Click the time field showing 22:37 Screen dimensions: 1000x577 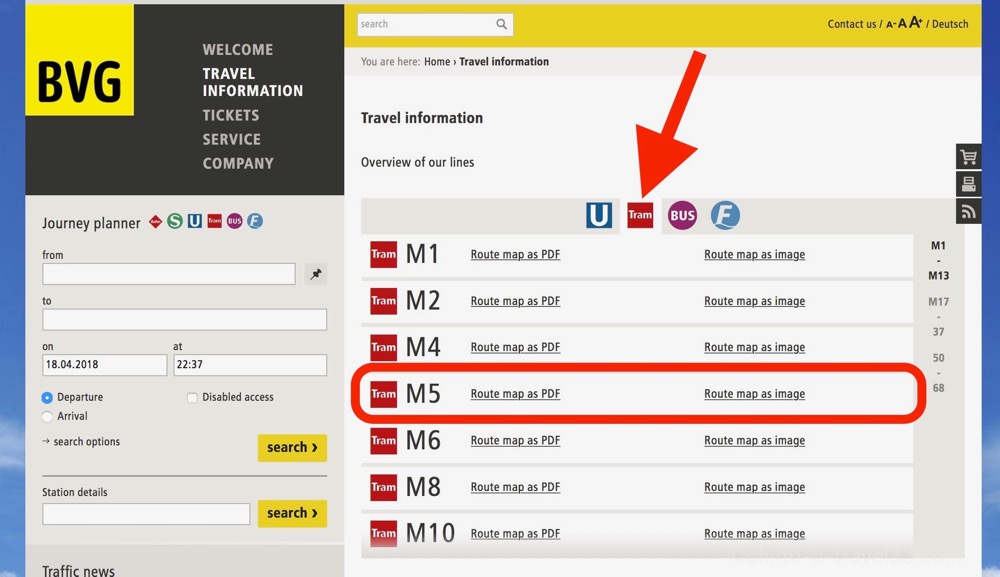point(250,365)
